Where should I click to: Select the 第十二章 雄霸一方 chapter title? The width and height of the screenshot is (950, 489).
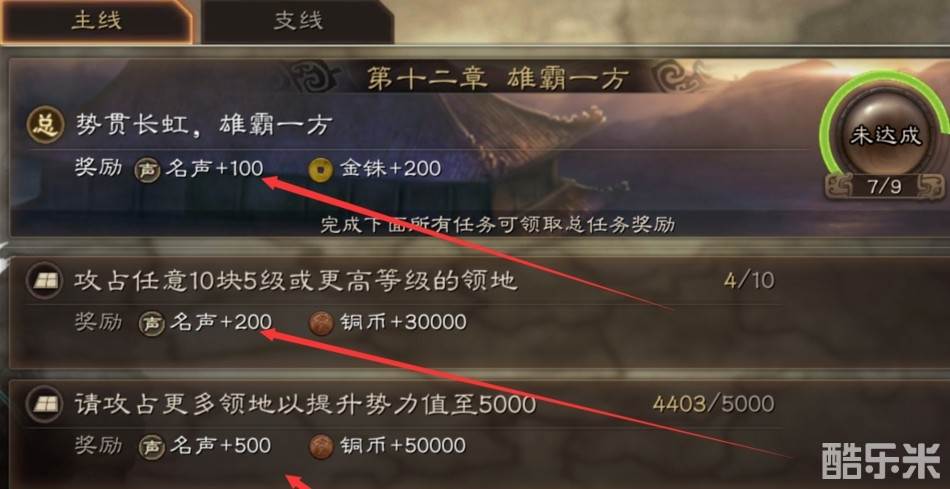[498, 79]
